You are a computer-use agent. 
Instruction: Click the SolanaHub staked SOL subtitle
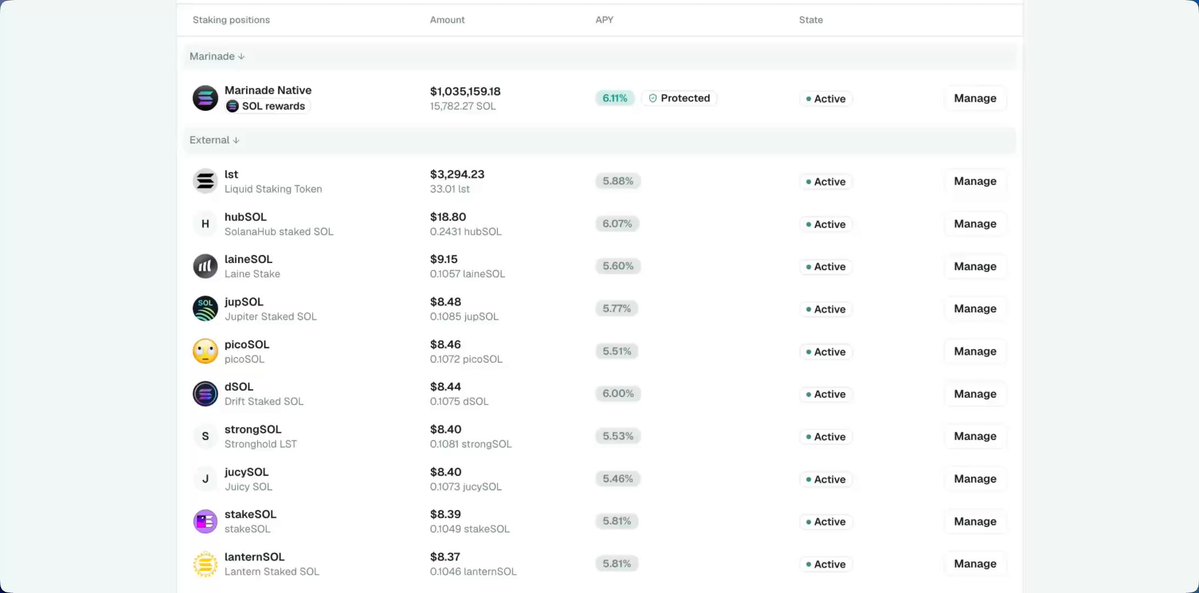tap(279, 232)
